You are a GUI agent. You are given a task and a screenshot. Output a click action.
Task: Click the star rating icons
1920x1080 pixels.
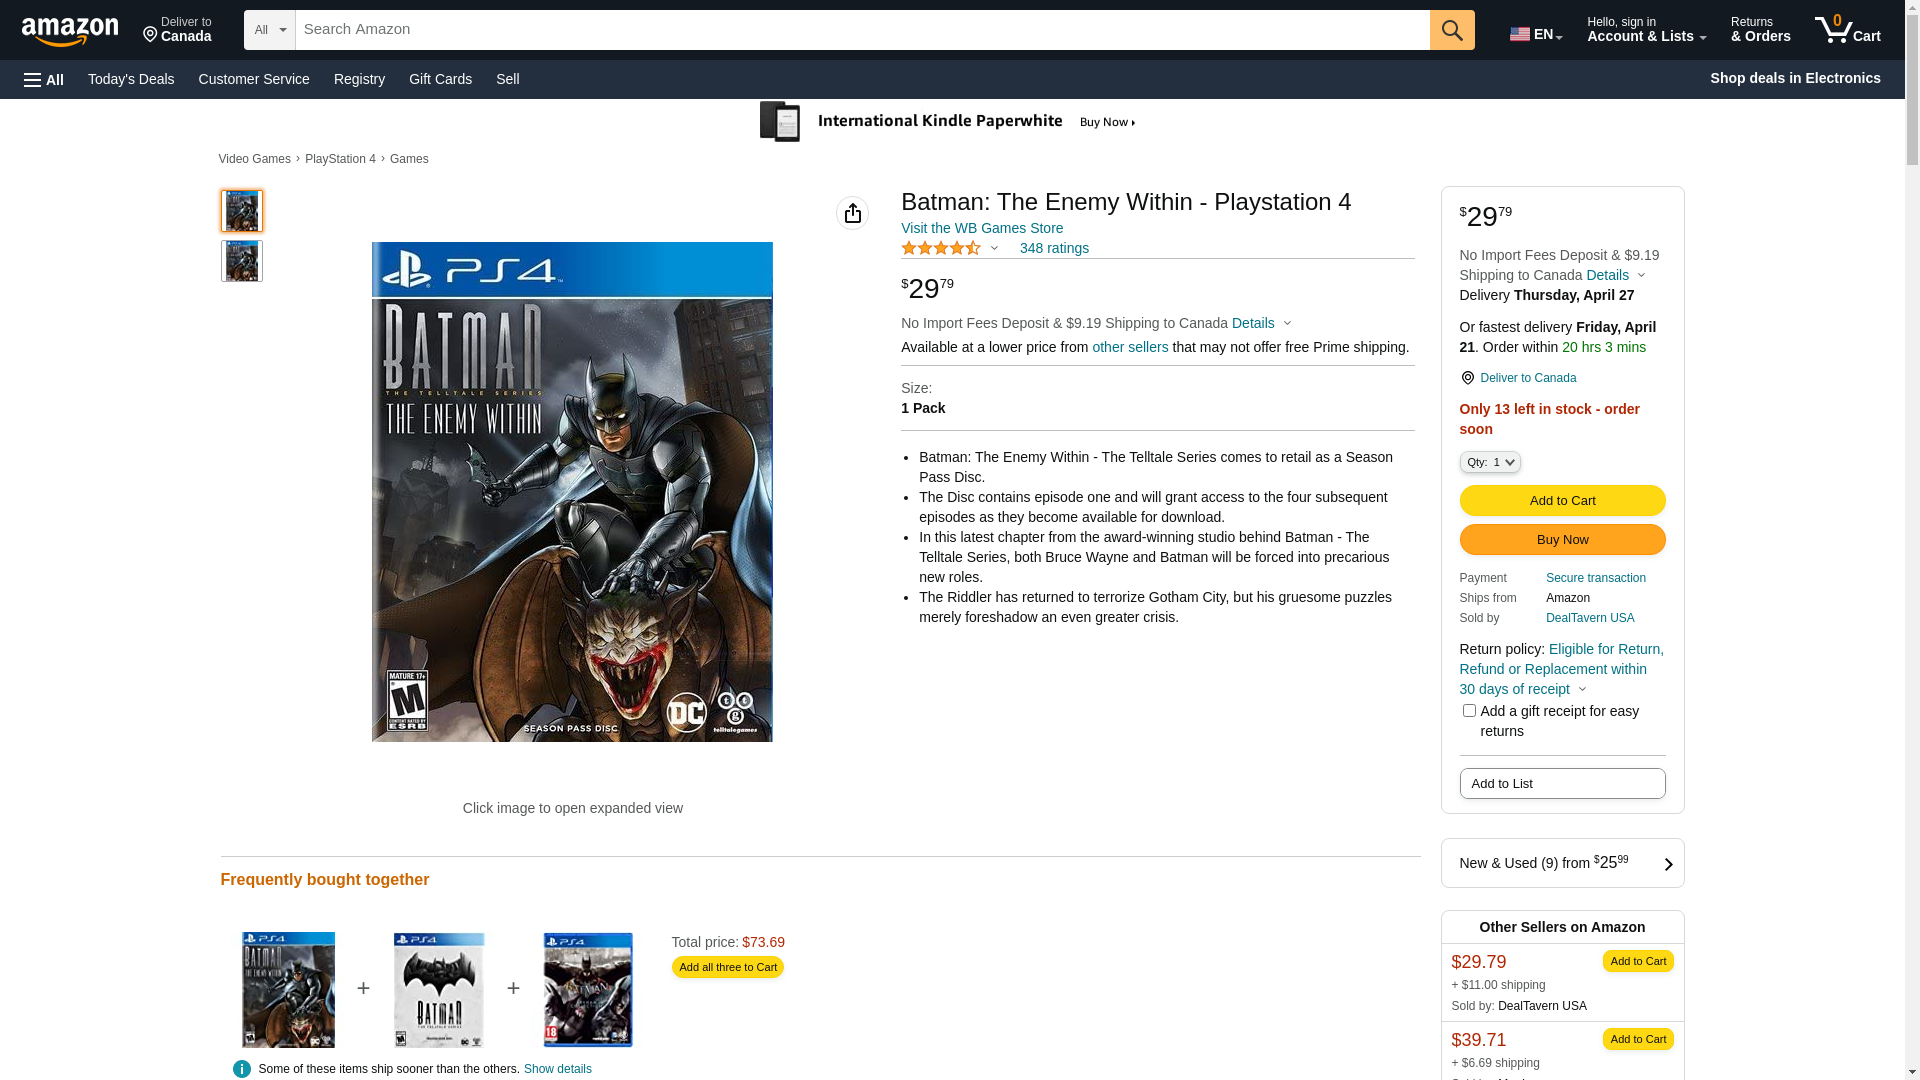coord(940,248)
